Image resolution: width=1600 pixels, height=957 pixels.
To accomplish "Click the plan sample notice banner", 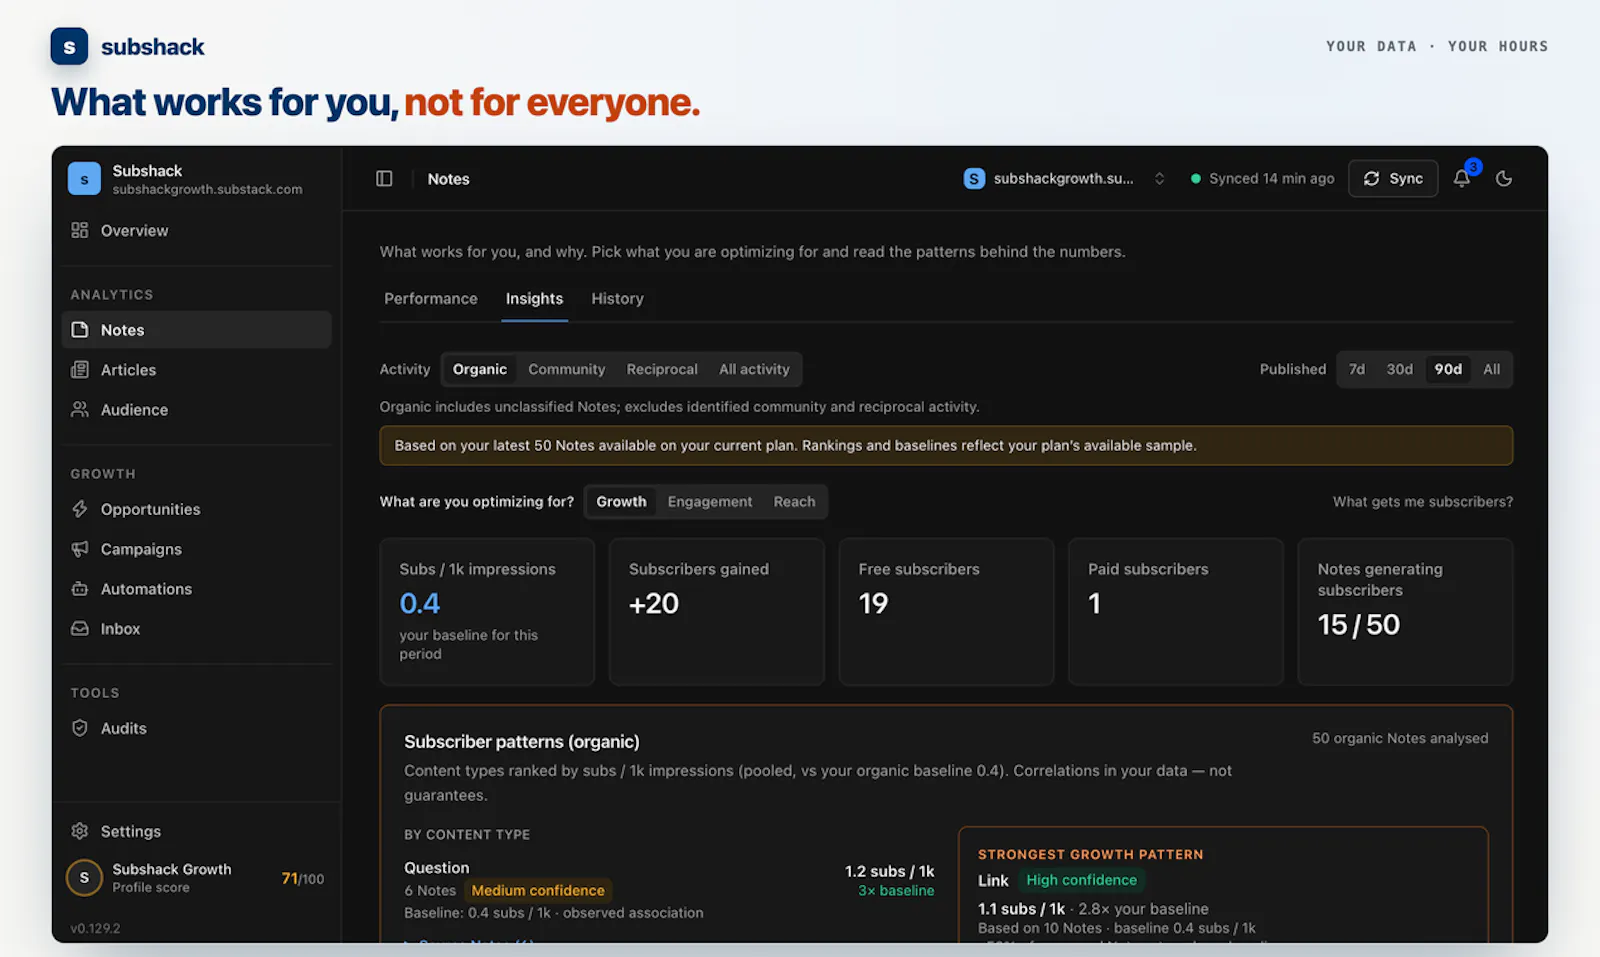I will point(946,445).
